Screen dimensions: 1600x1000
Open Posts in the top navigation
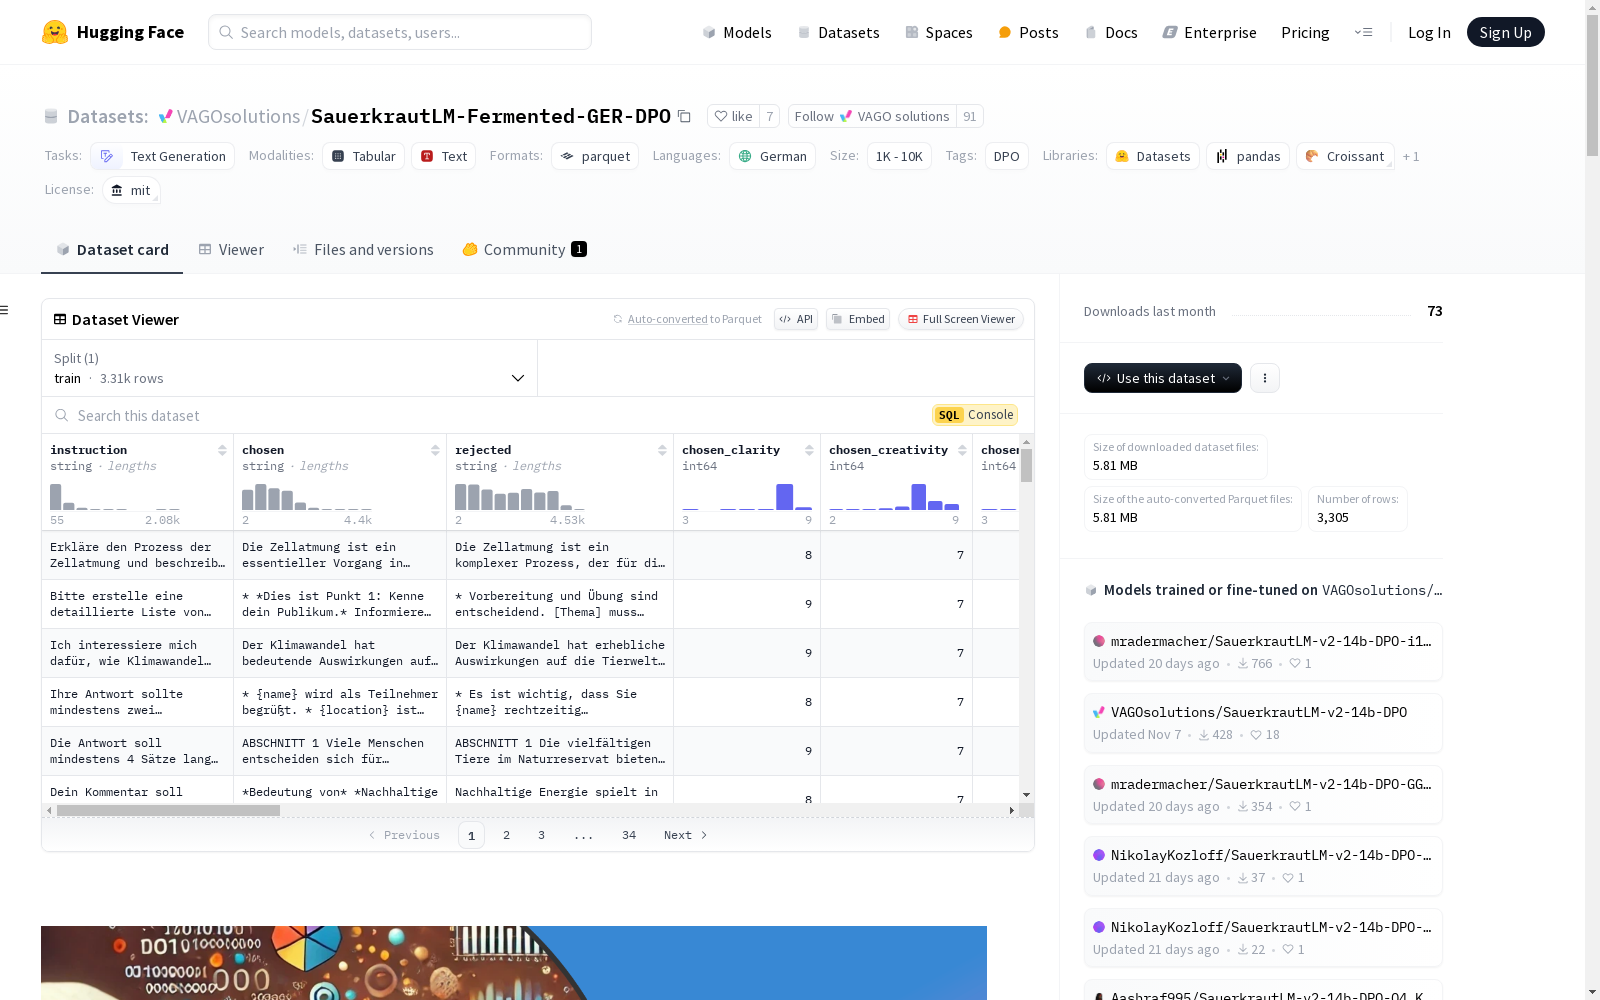[1028, 32]
